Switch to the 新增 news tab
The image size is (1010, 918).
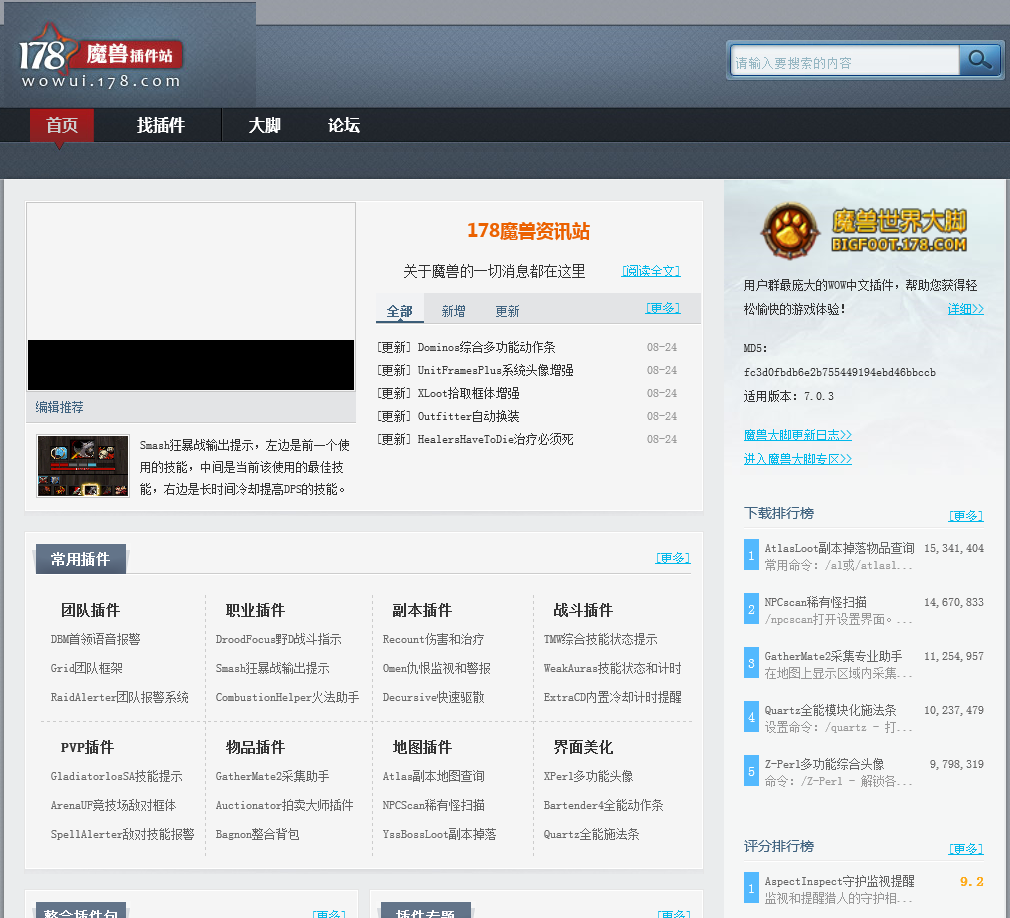(453, 311)
